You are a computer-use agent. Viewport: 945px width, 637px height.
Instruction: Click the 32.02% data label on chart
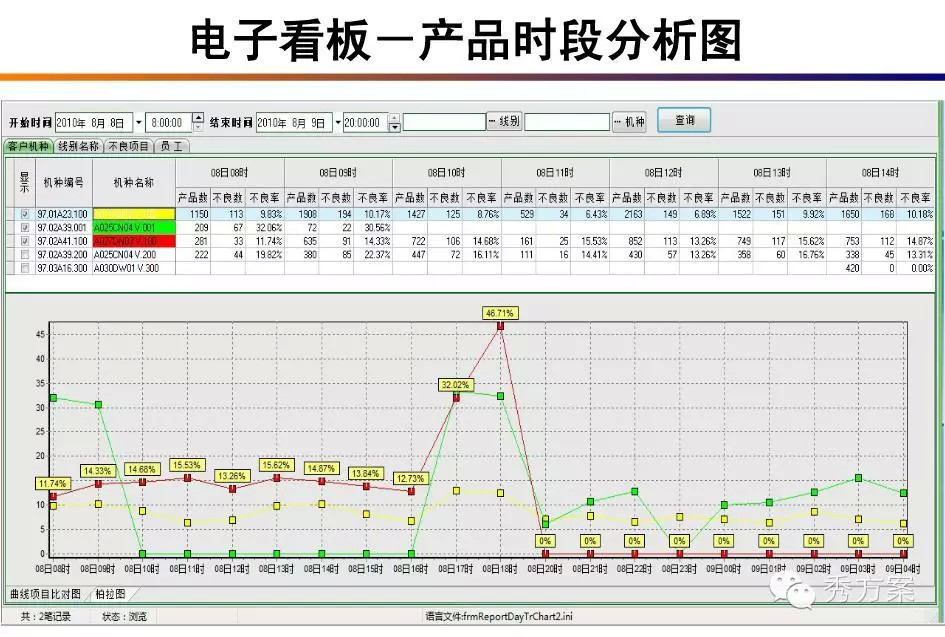[456, 384]
